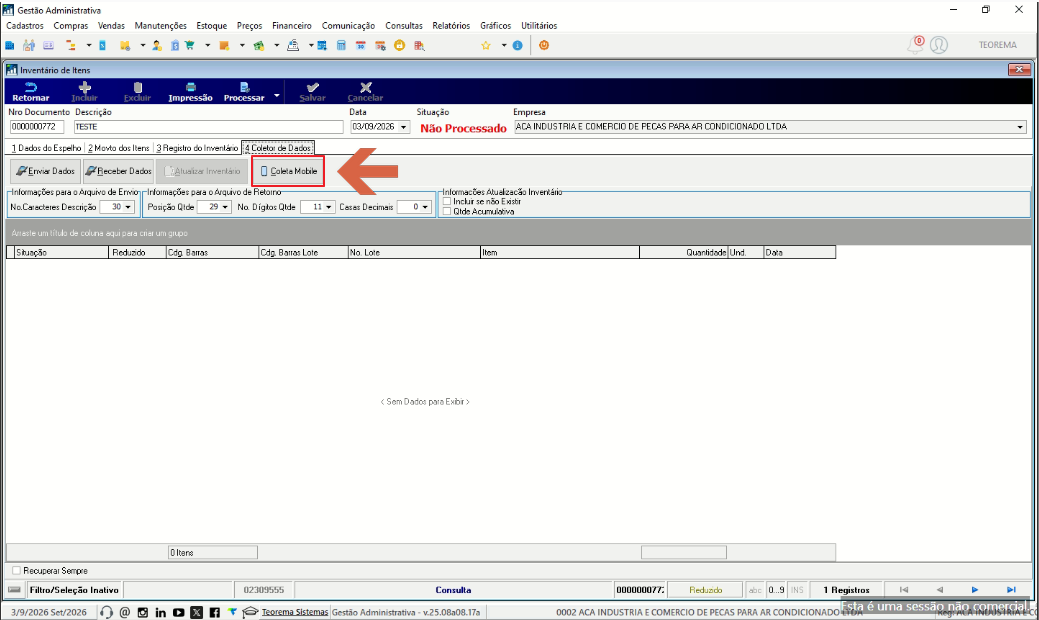Viewport: 1039px width, 620px height.
Task: Enable 'Incluir se não Existir' checkbox
Action: point(447,201)
